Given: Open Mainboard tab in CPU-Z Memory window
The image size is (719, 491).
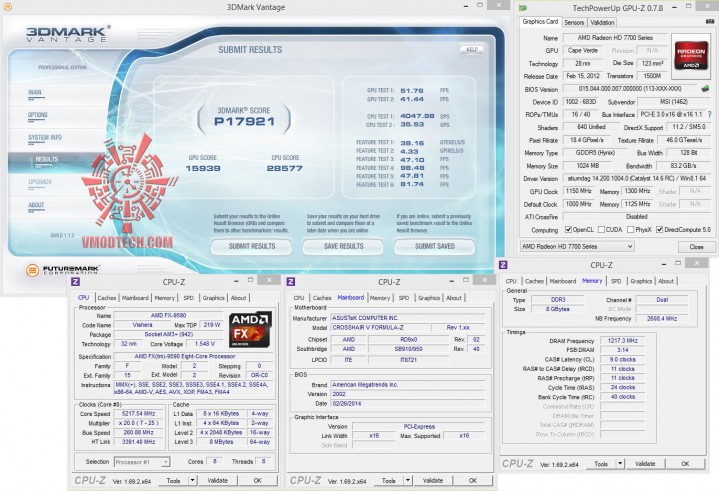Looking at the screenshot, I should click(563, 281).
